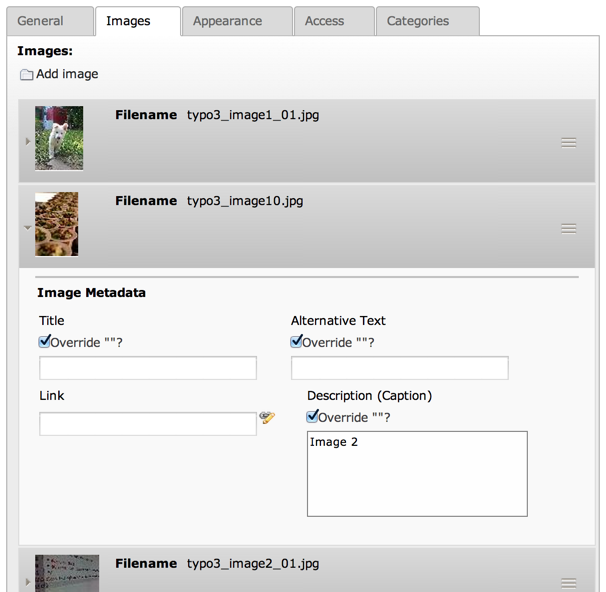This screenshot has height=592, width=606.
Task: Focus the Title input field
Action: pyautogui.click(x=148, y=368)
